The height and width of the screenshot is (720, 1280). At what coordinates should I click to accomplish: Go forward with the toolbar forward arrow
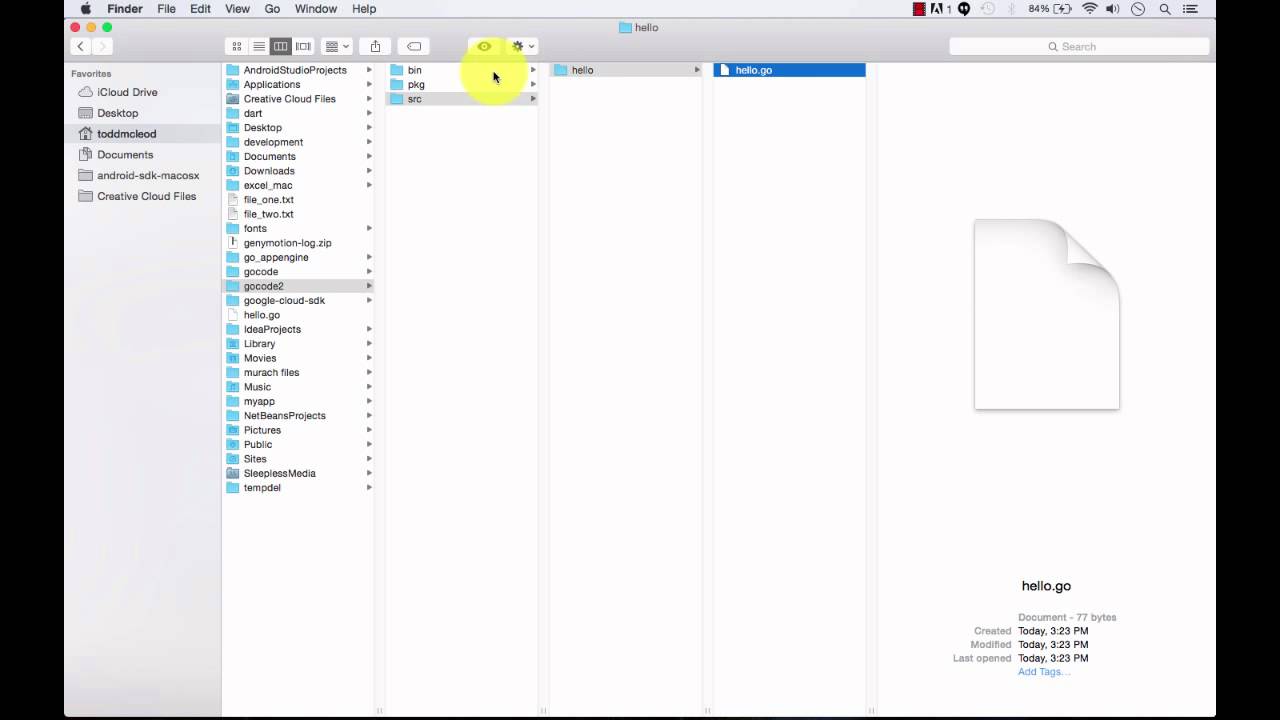click(102, 46)
